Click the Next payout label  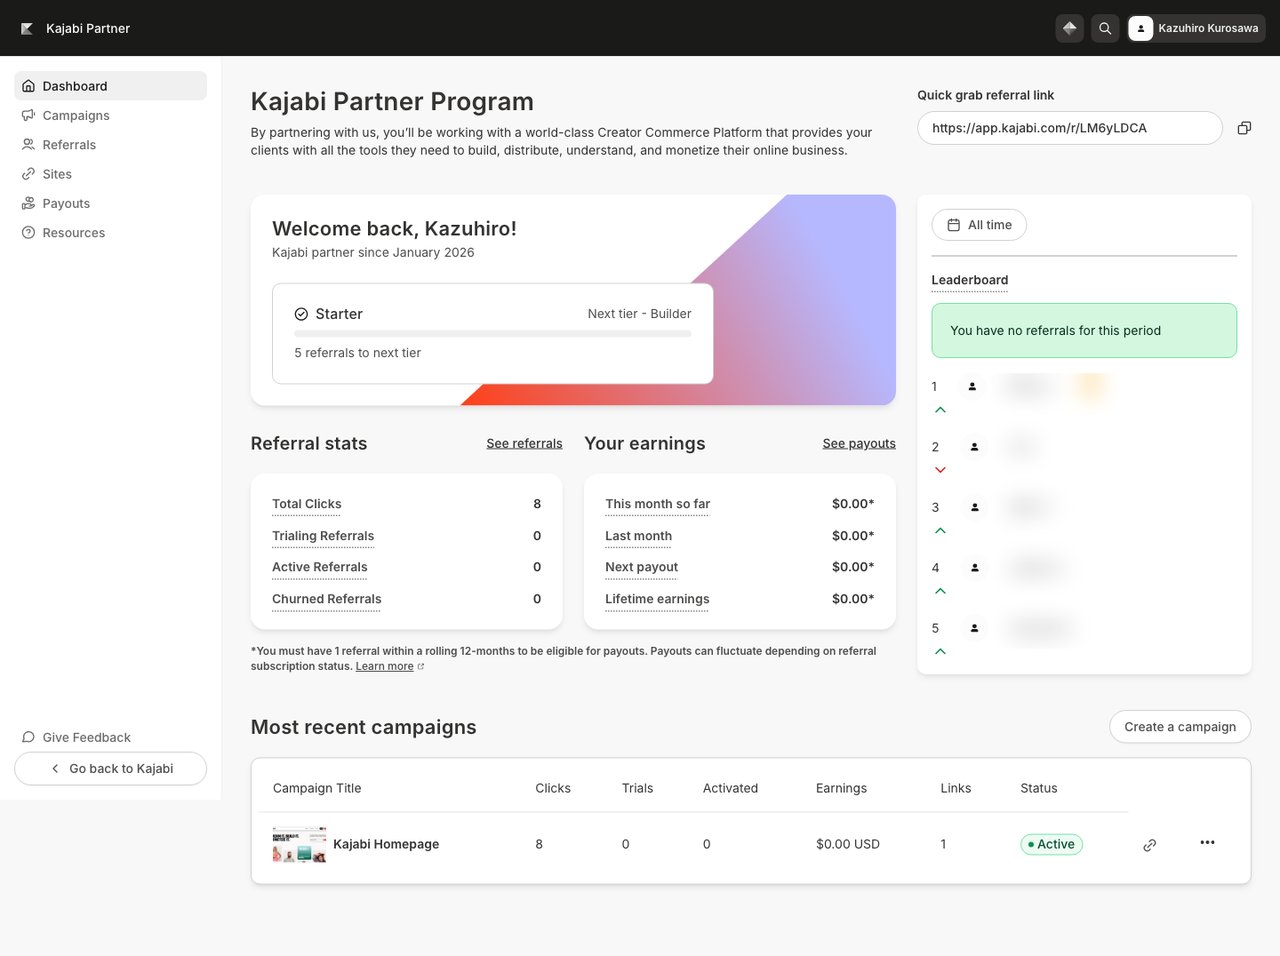pyautogui.click(x=641, y=567)
